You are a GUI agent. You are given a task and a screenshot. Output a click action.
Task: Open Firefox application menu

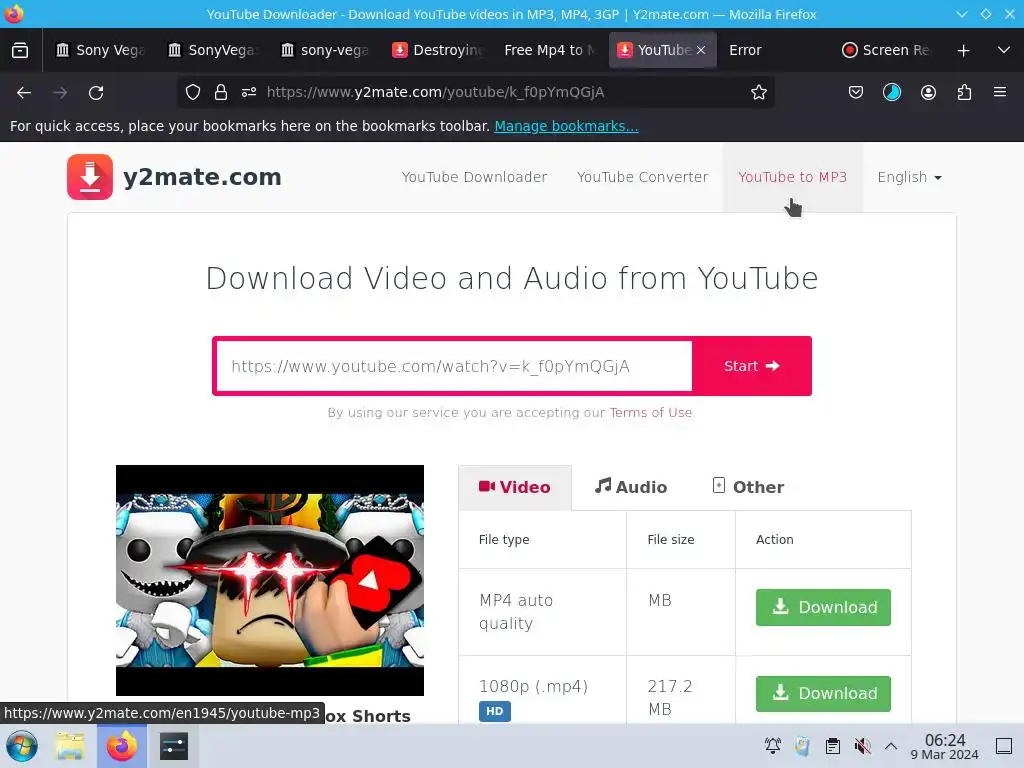(x=1000, y=92)
